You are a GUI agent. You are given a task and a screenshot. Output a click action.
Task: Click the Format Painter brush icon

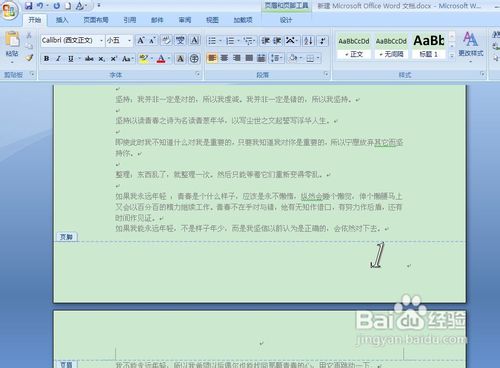[29, 58]
